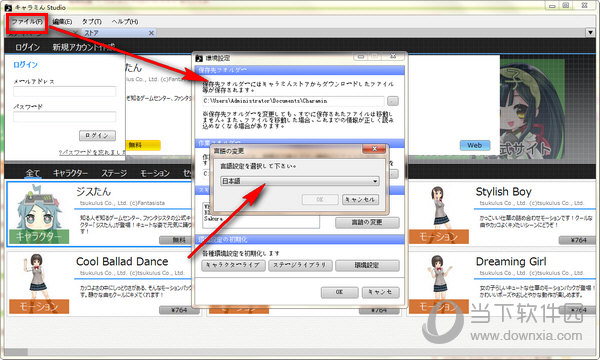This screenshot has height=360, width=600.
Task: Open the 日本語 language dropdown
Action: point(300,181)
